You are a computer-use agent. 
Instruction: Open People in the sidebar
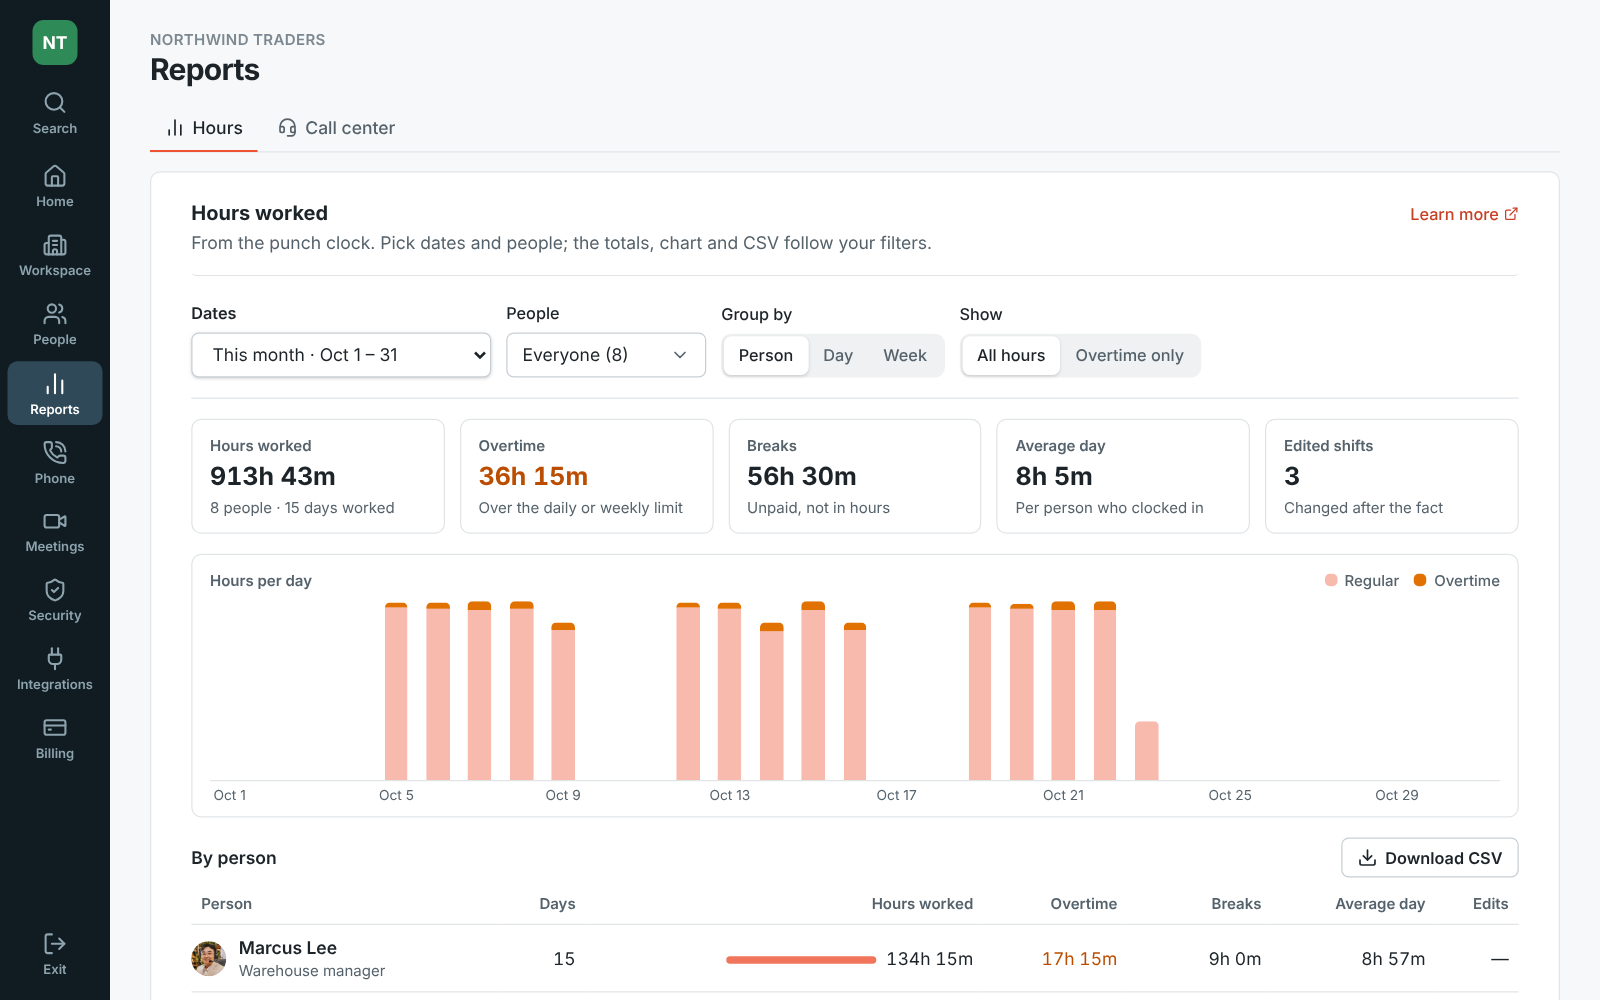(x=55, y=325)
